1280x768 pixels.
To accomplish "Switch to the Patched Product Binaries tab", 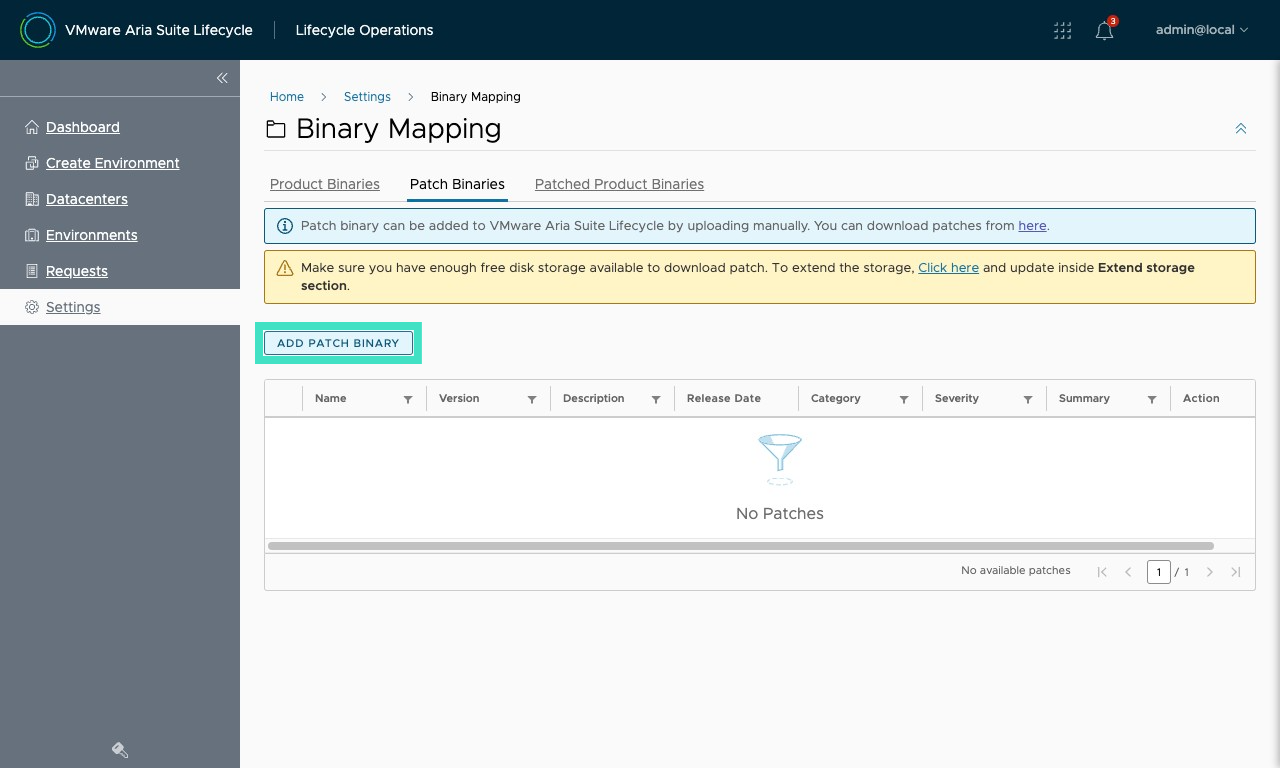I will [620, 184].
